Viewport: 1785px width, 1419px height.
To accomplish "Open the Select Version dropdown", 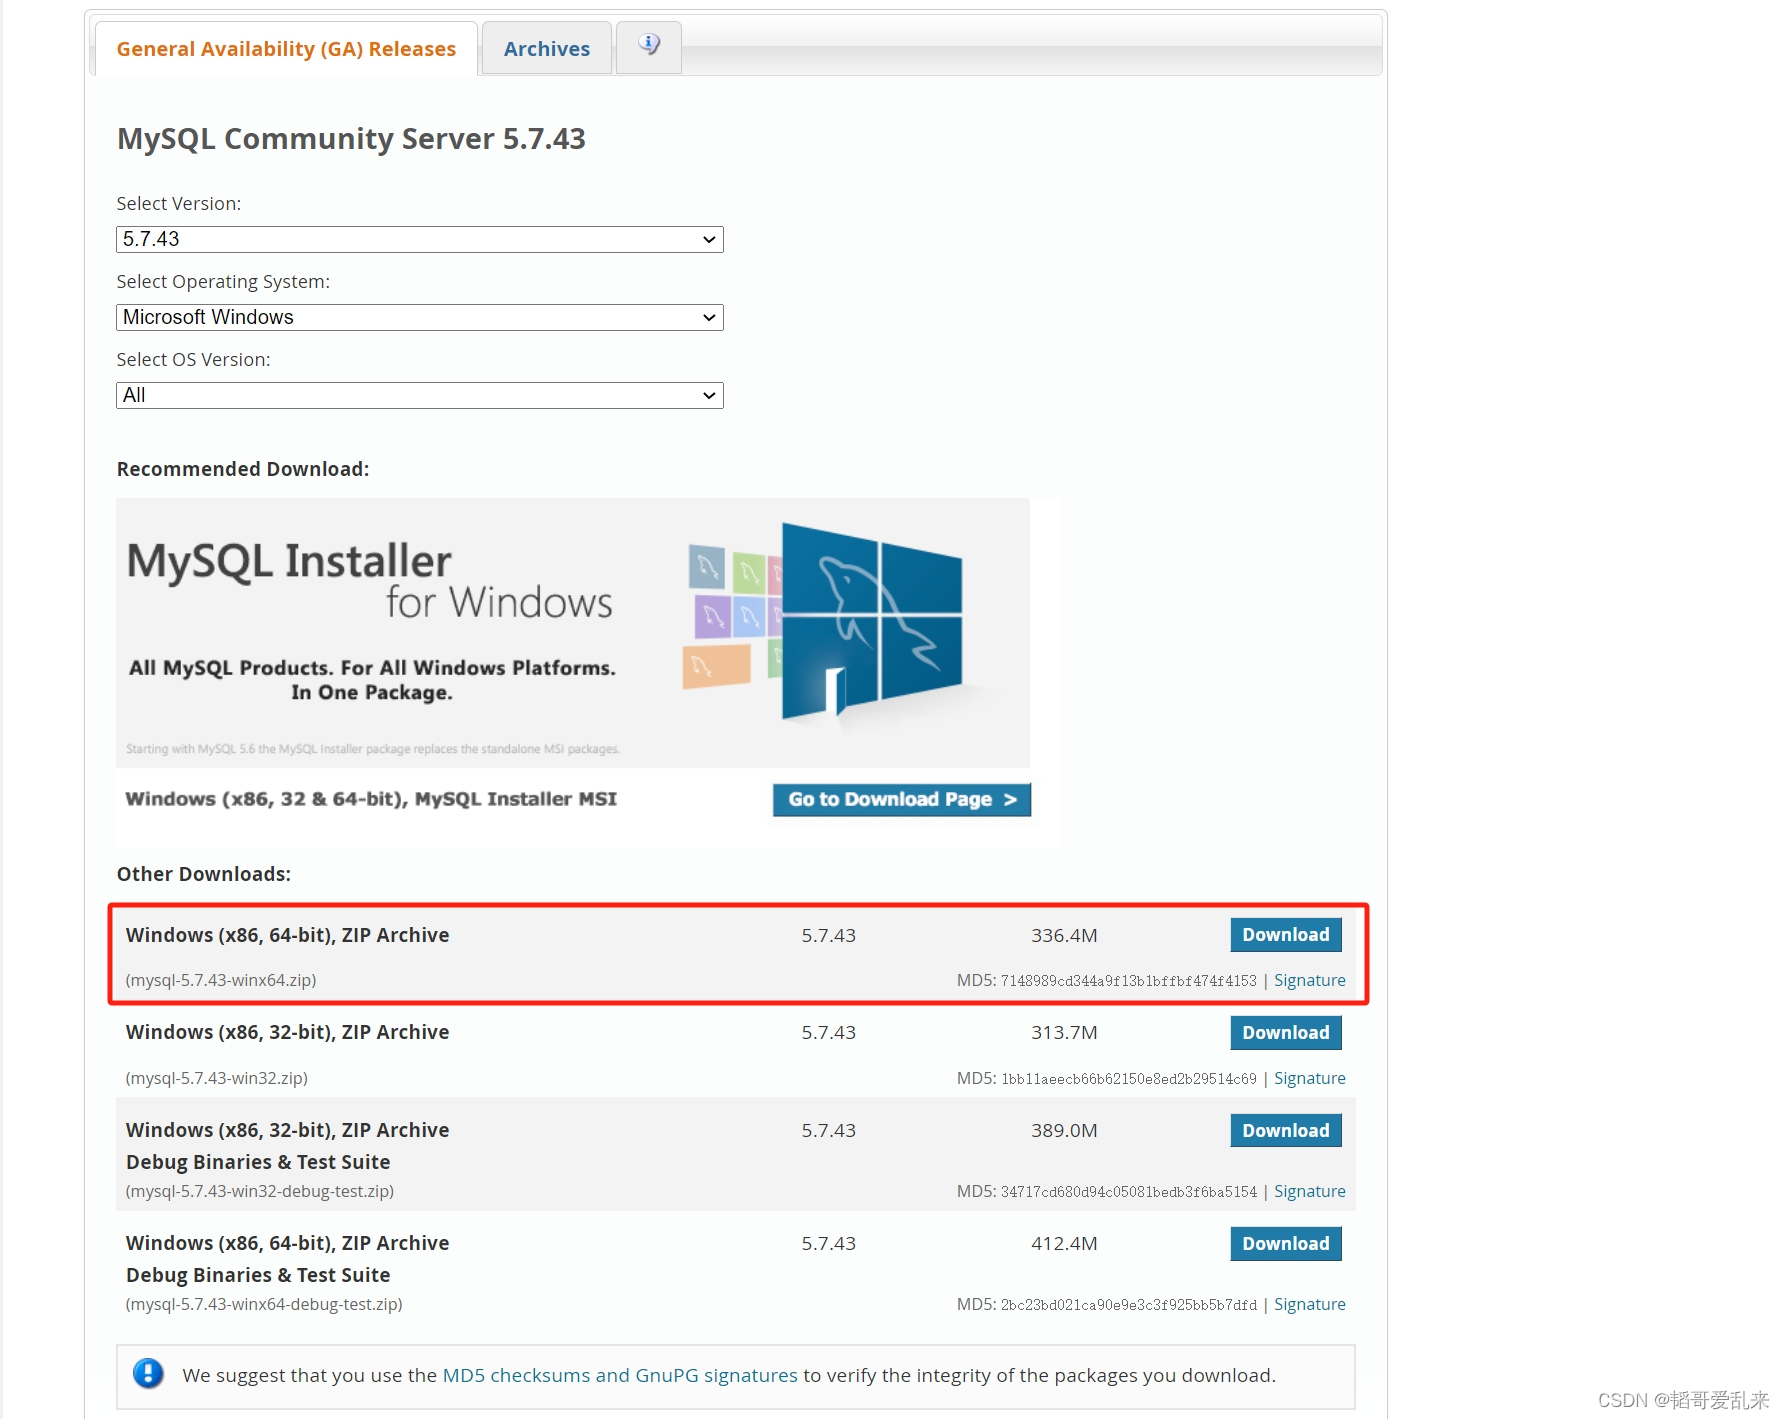I will (418, 239).
